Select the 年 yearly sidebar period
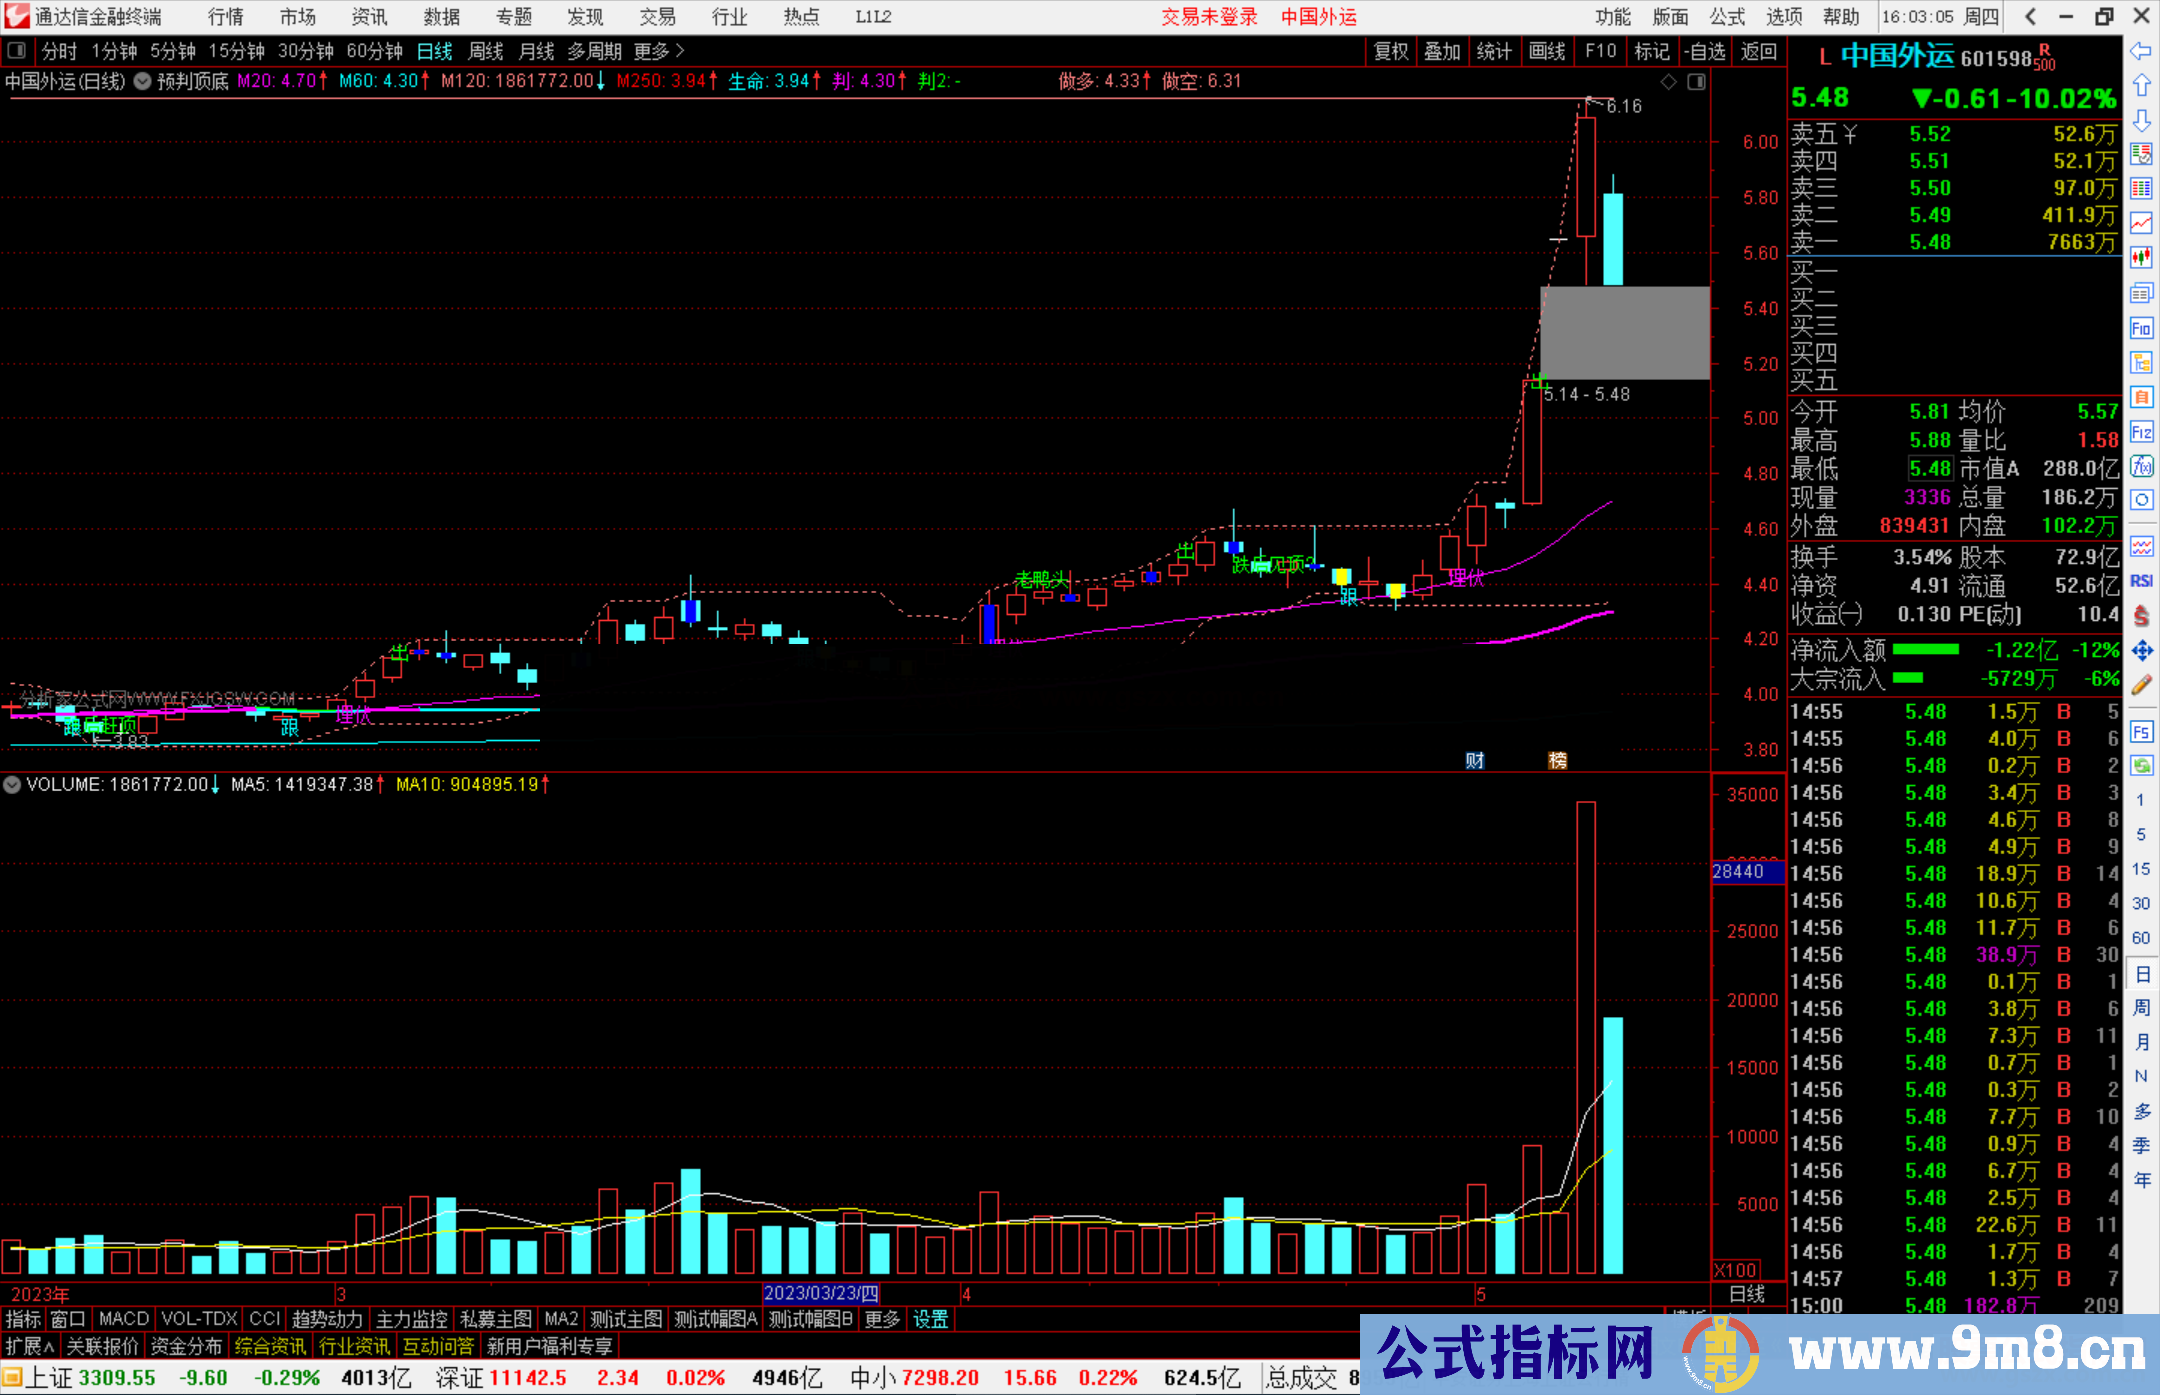 point(2142,1180)
